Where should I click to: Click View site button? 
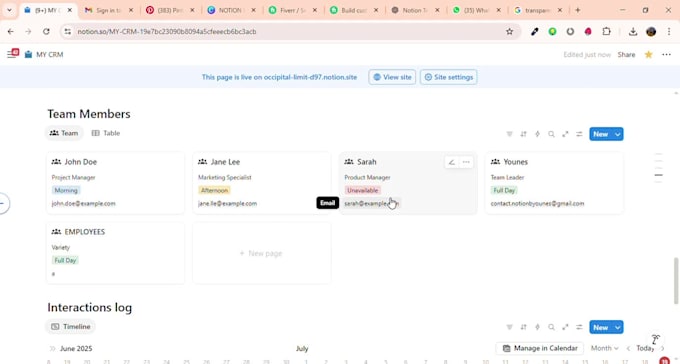tap(392, 77)
